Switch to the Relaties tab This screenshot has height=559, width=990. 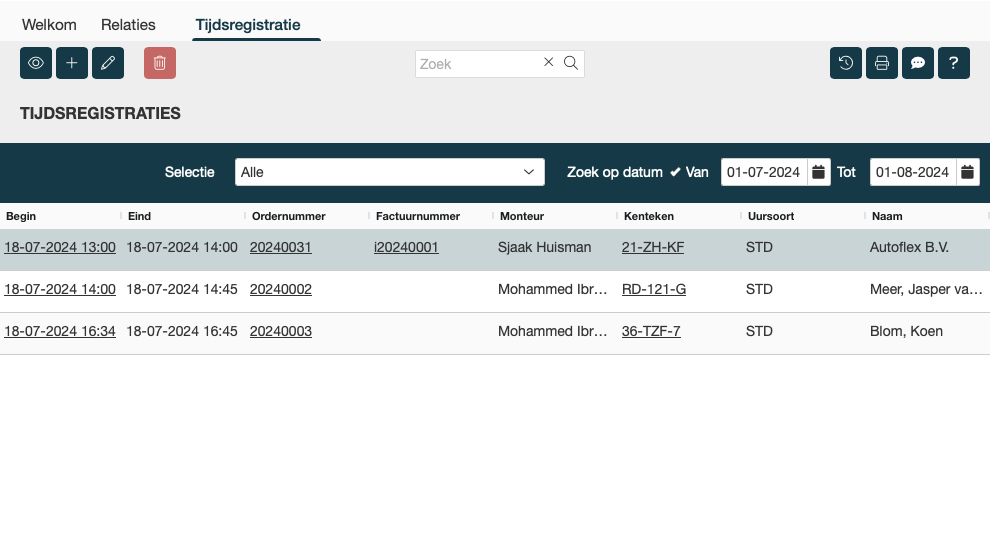click(x=128, y=25)
